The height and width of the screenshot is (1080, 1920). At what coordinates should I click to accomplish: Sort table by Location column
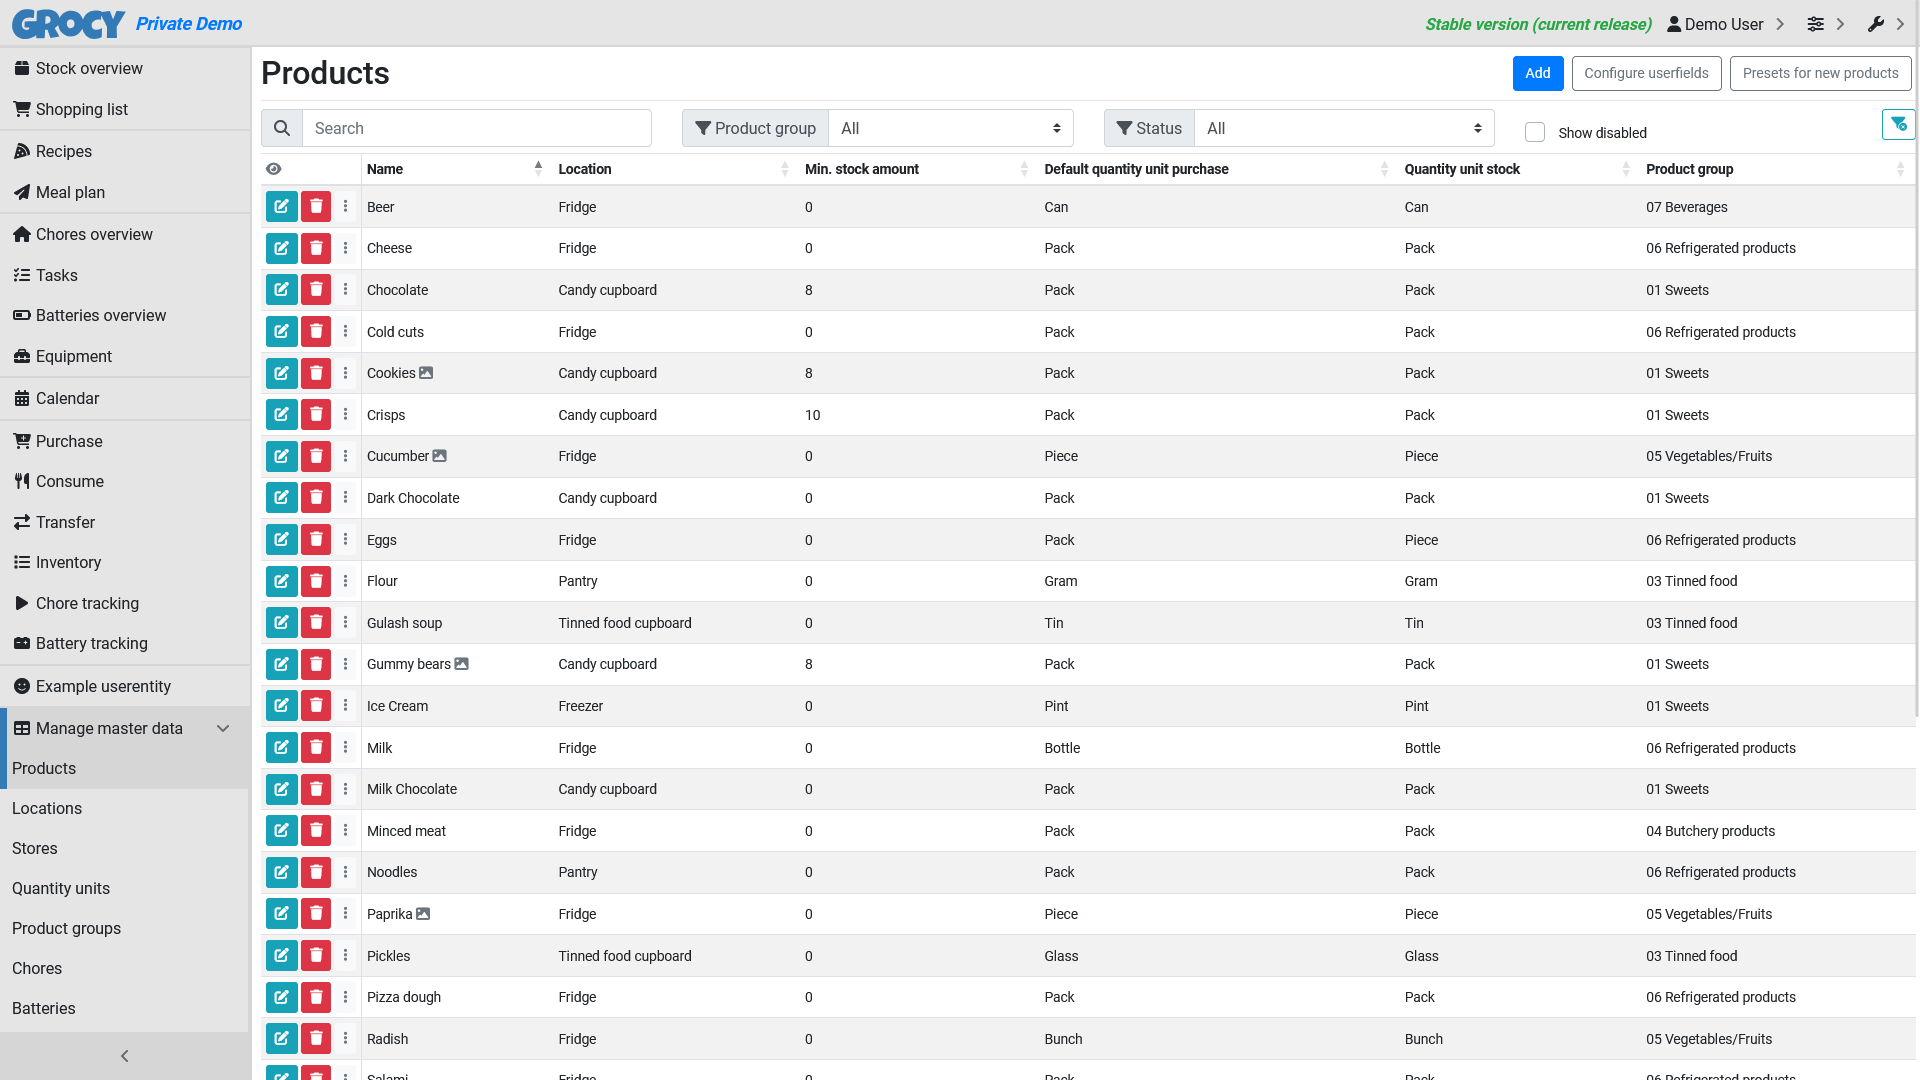tap(673, 169)
